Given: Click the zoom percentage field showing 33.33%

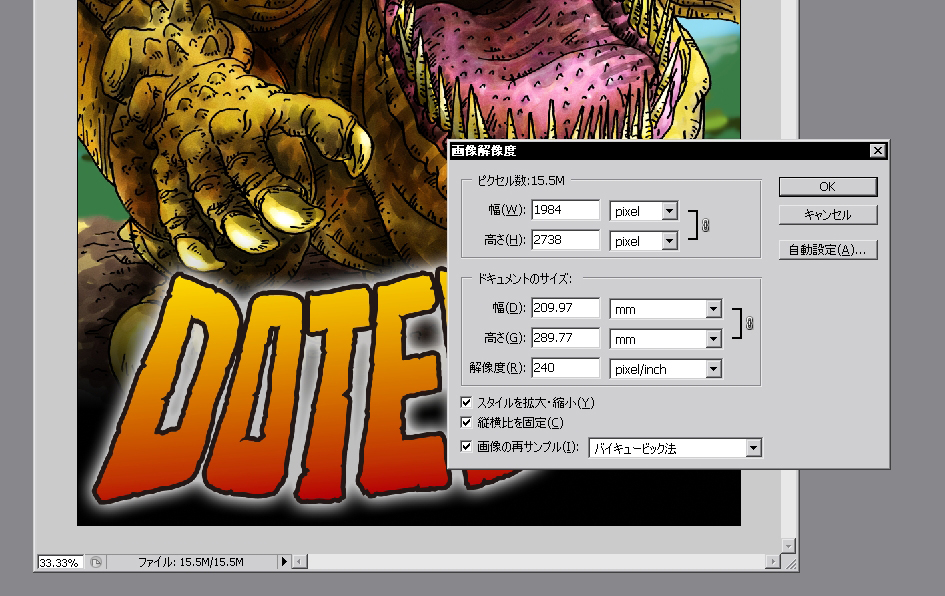Looking at the screenshot, I should click(x=59, y=562).
